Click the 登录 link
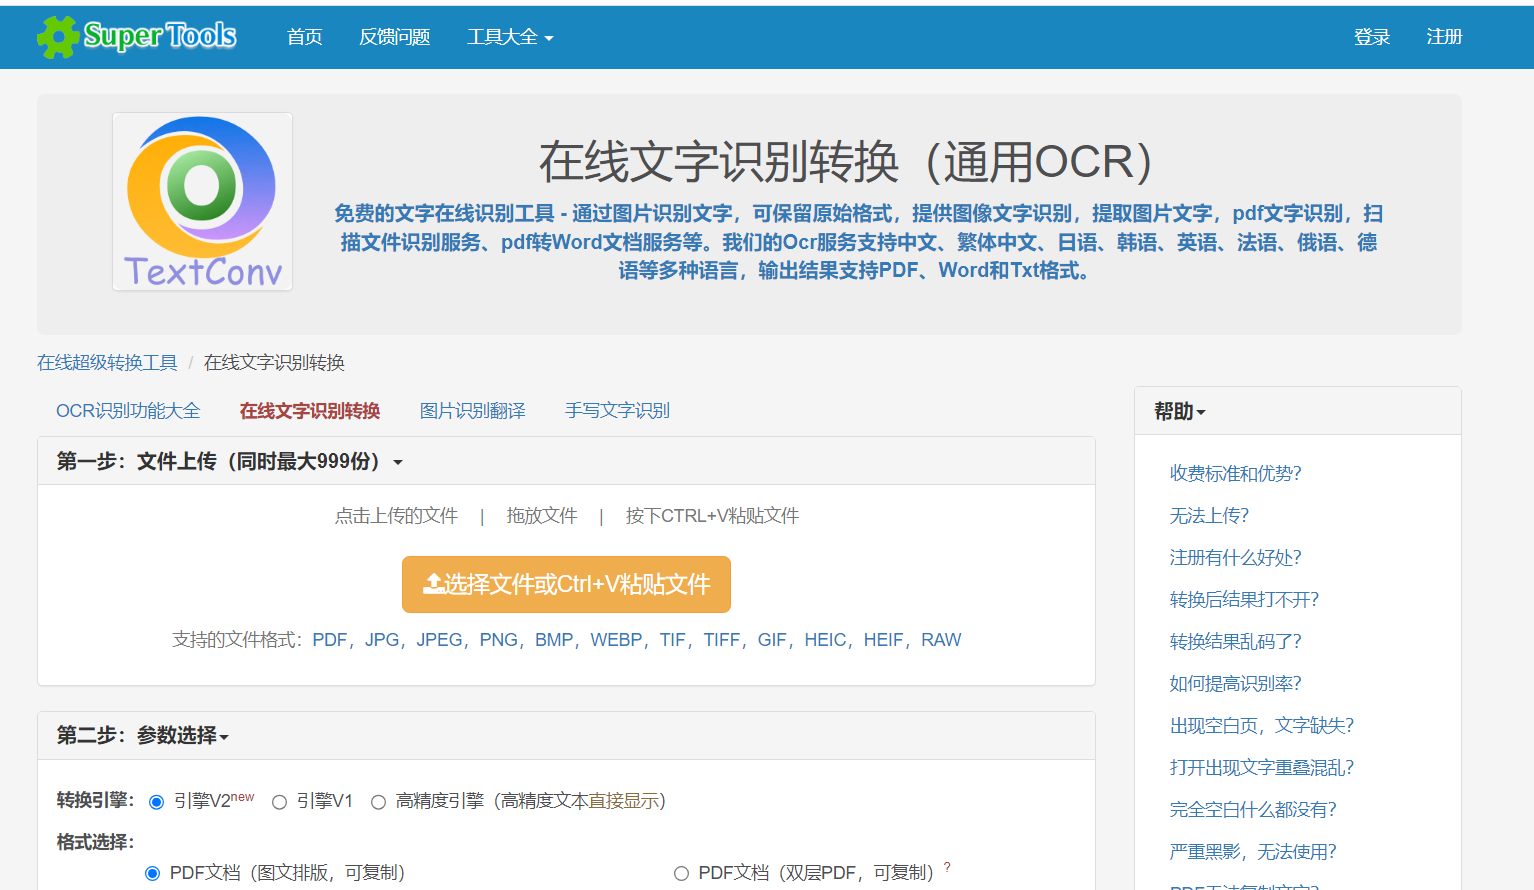Viewport: 1534px width, 890px height. (1371, 37)
